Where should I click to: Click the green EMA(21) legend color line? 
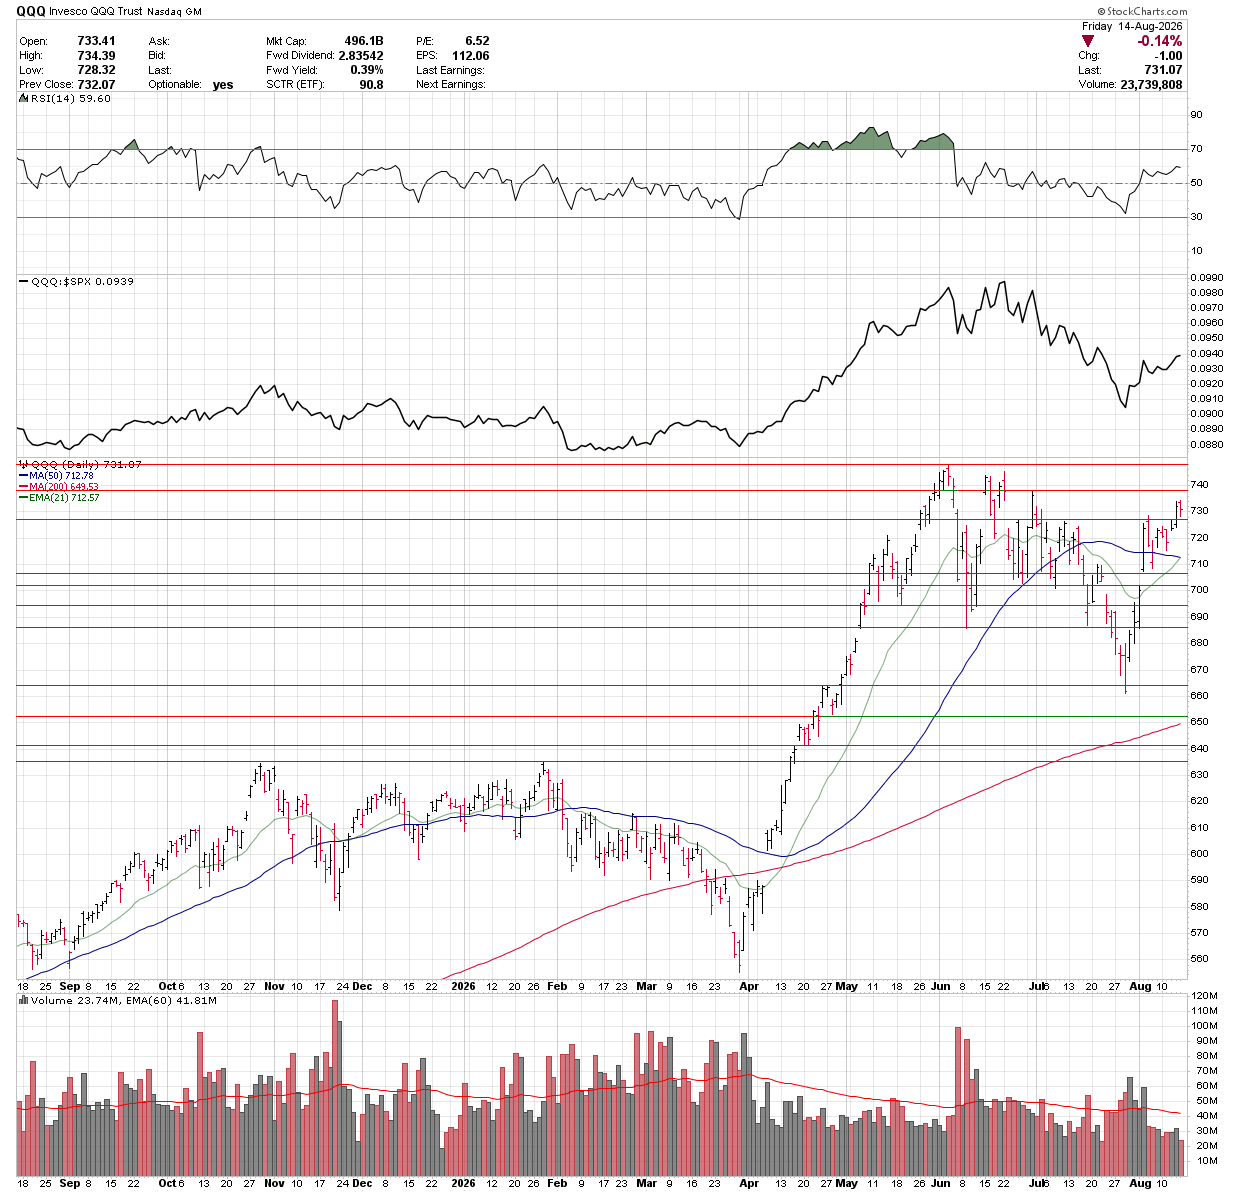(23, 497)
